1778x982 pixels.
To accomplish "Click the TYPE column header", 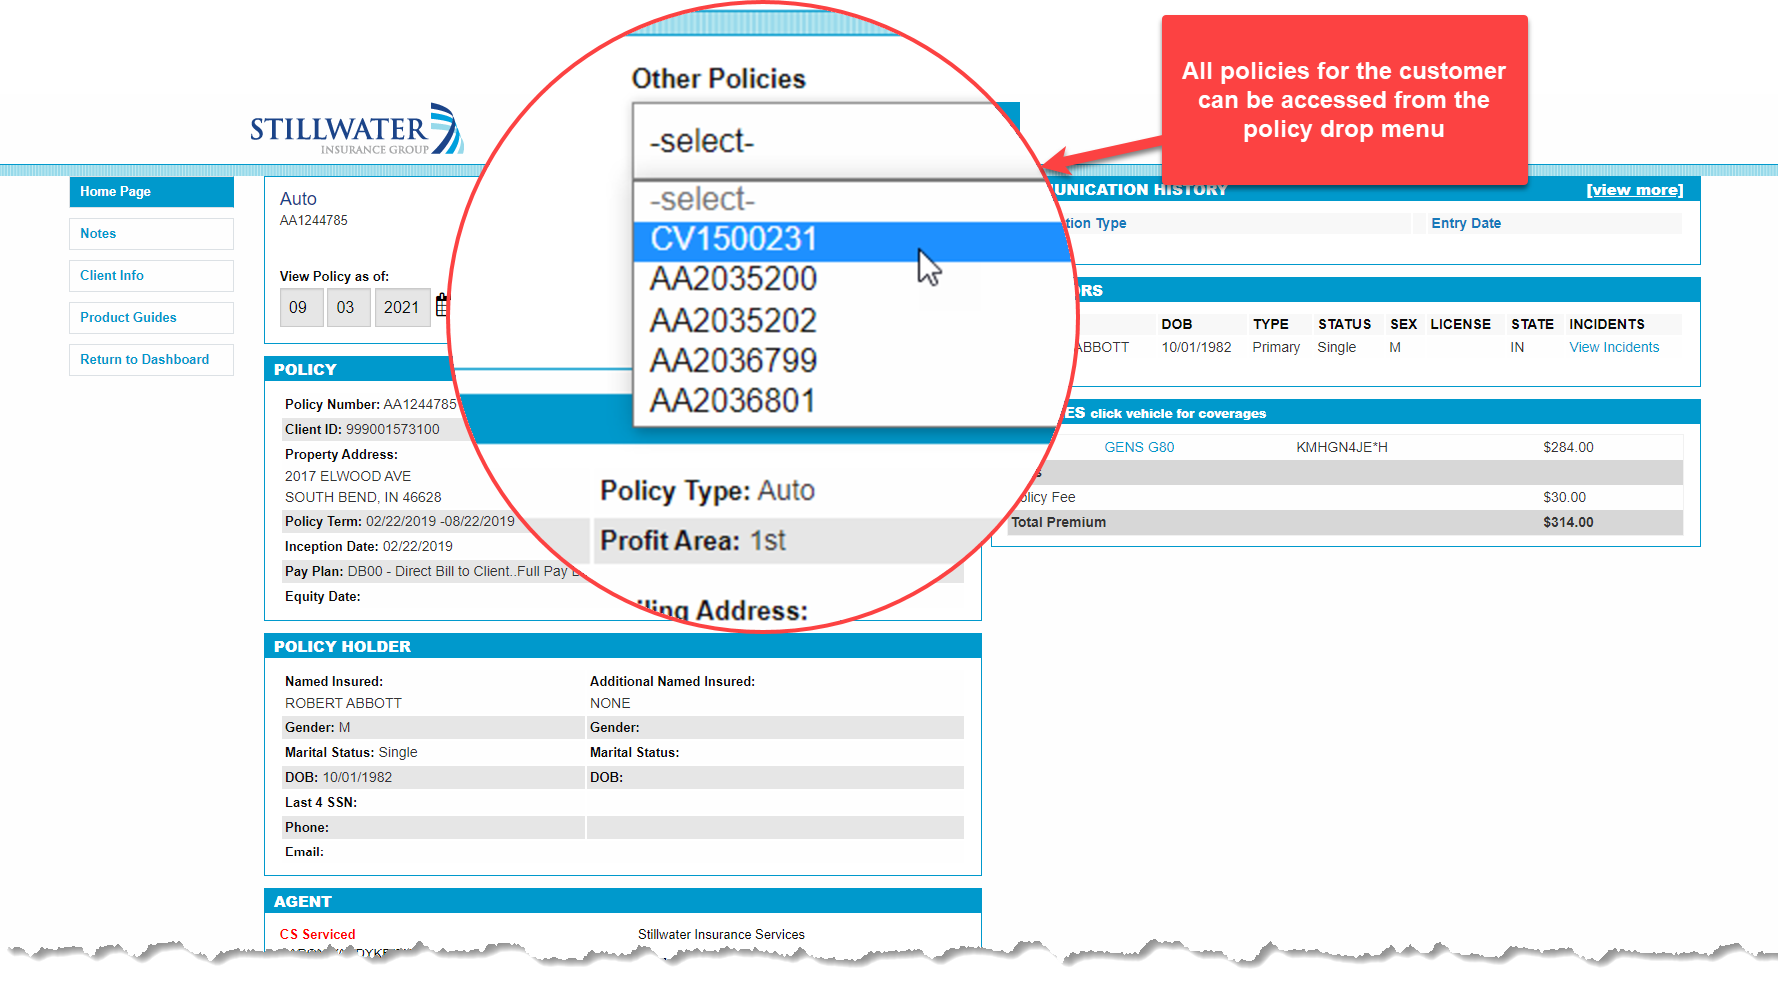I will [1271, 324].
